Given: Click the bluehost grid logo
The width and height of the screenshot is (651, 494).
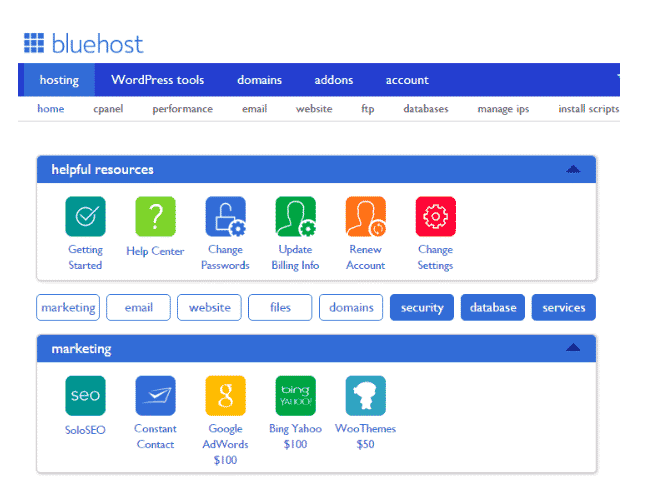Looking at the screenshot, I should (x=34, y=43).
